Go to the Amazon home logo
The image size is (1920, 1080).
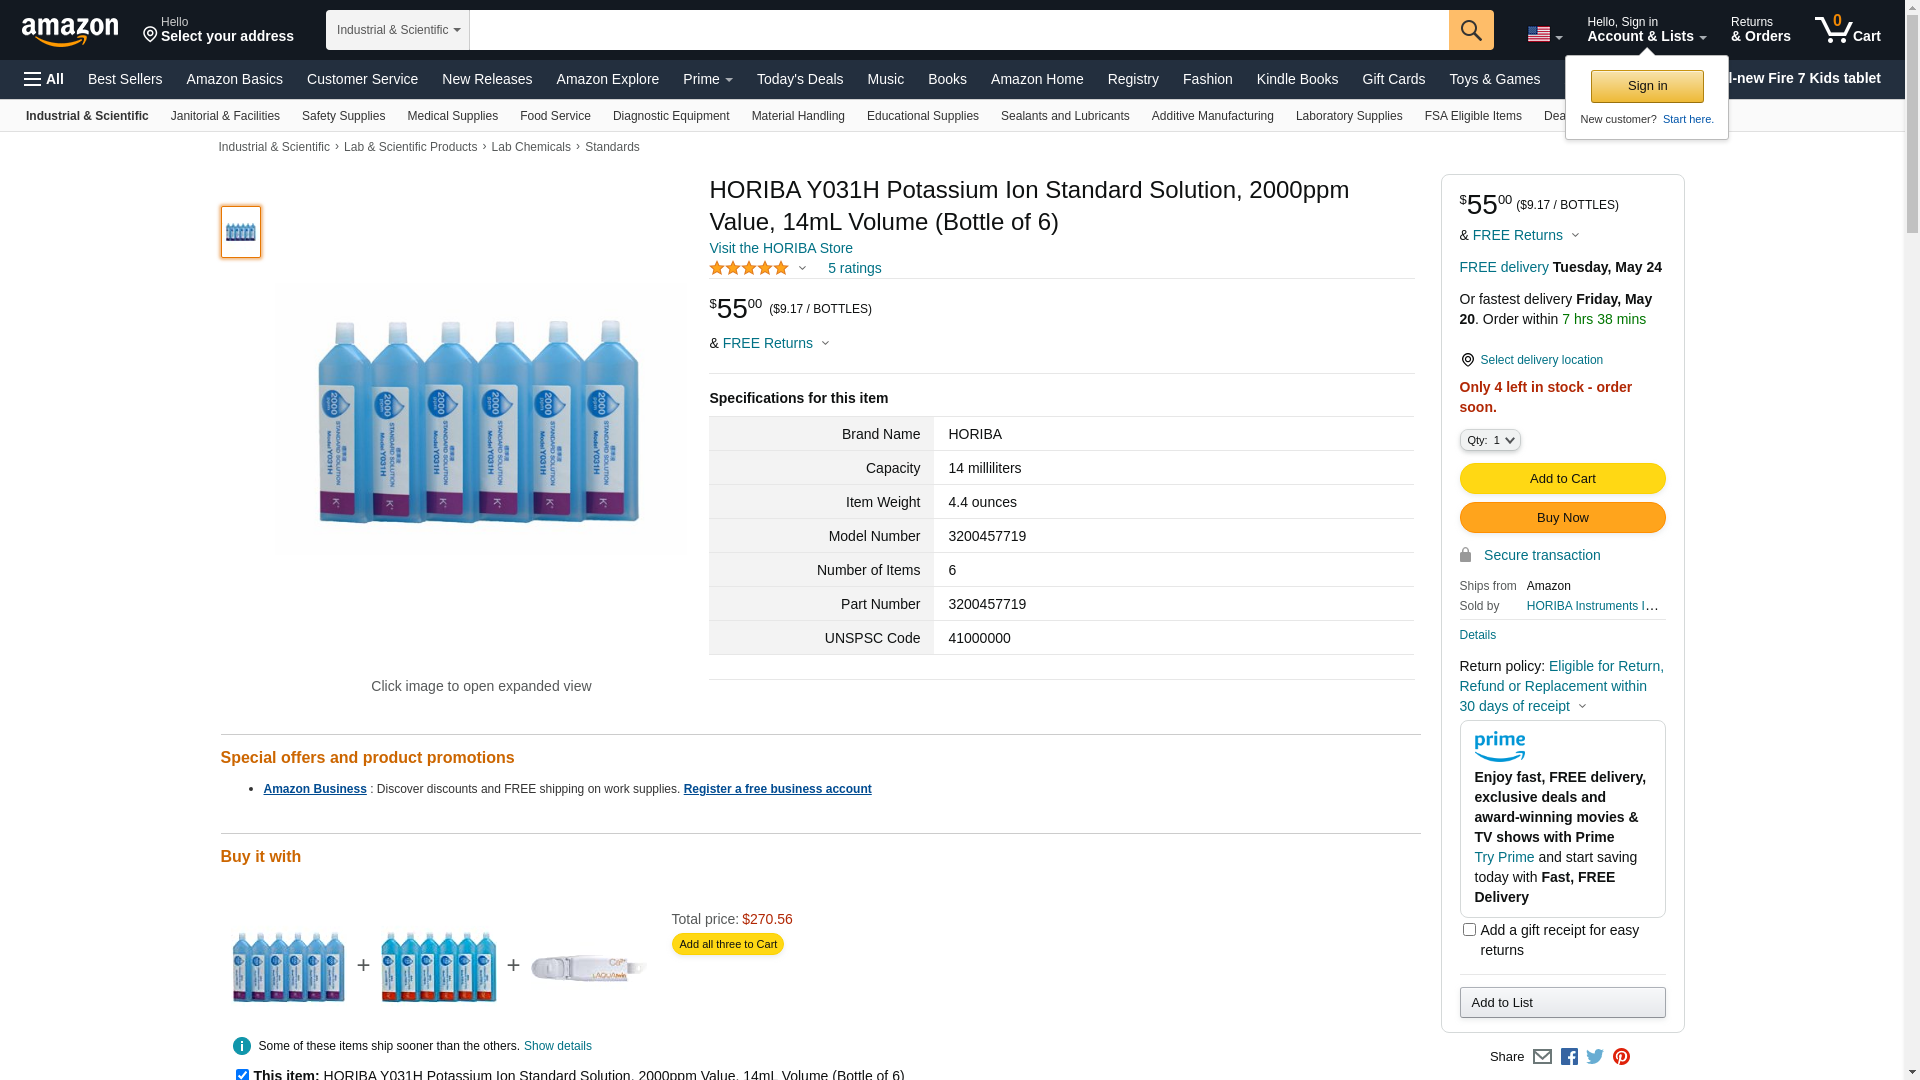point(70,31)
